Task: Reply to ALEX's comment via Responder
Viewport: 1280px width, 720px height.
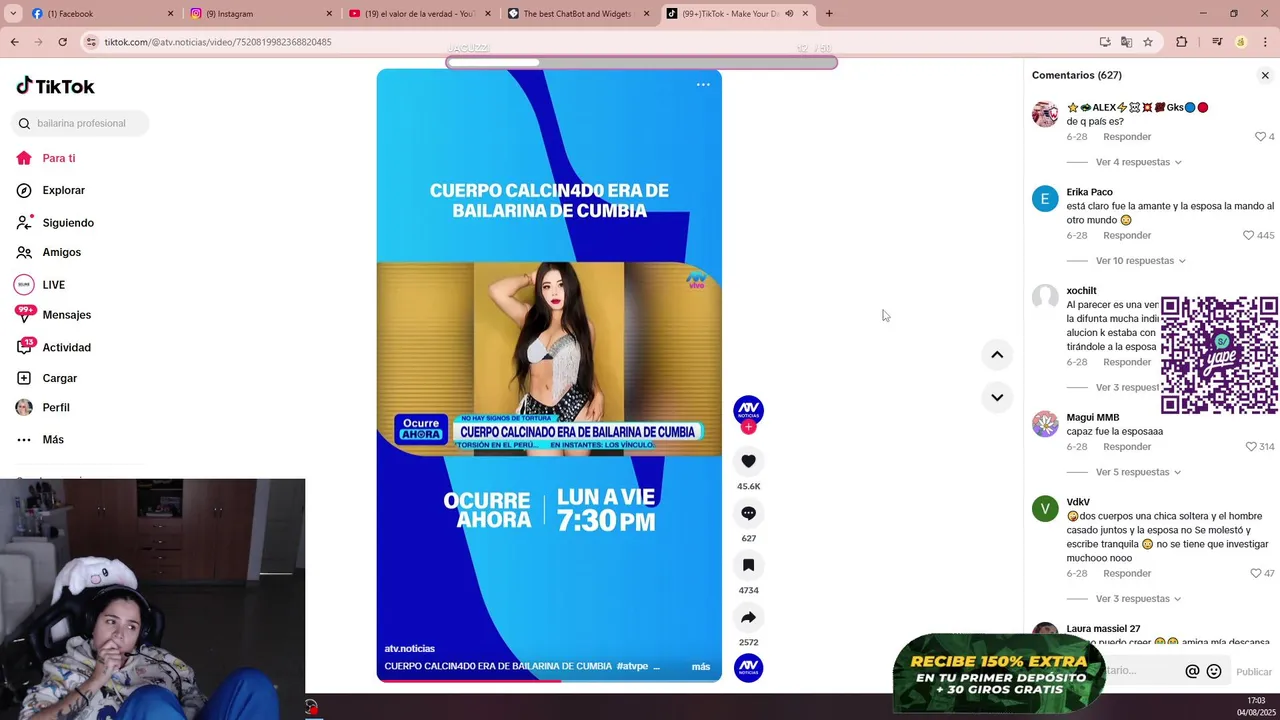Action: [1127, 137]
